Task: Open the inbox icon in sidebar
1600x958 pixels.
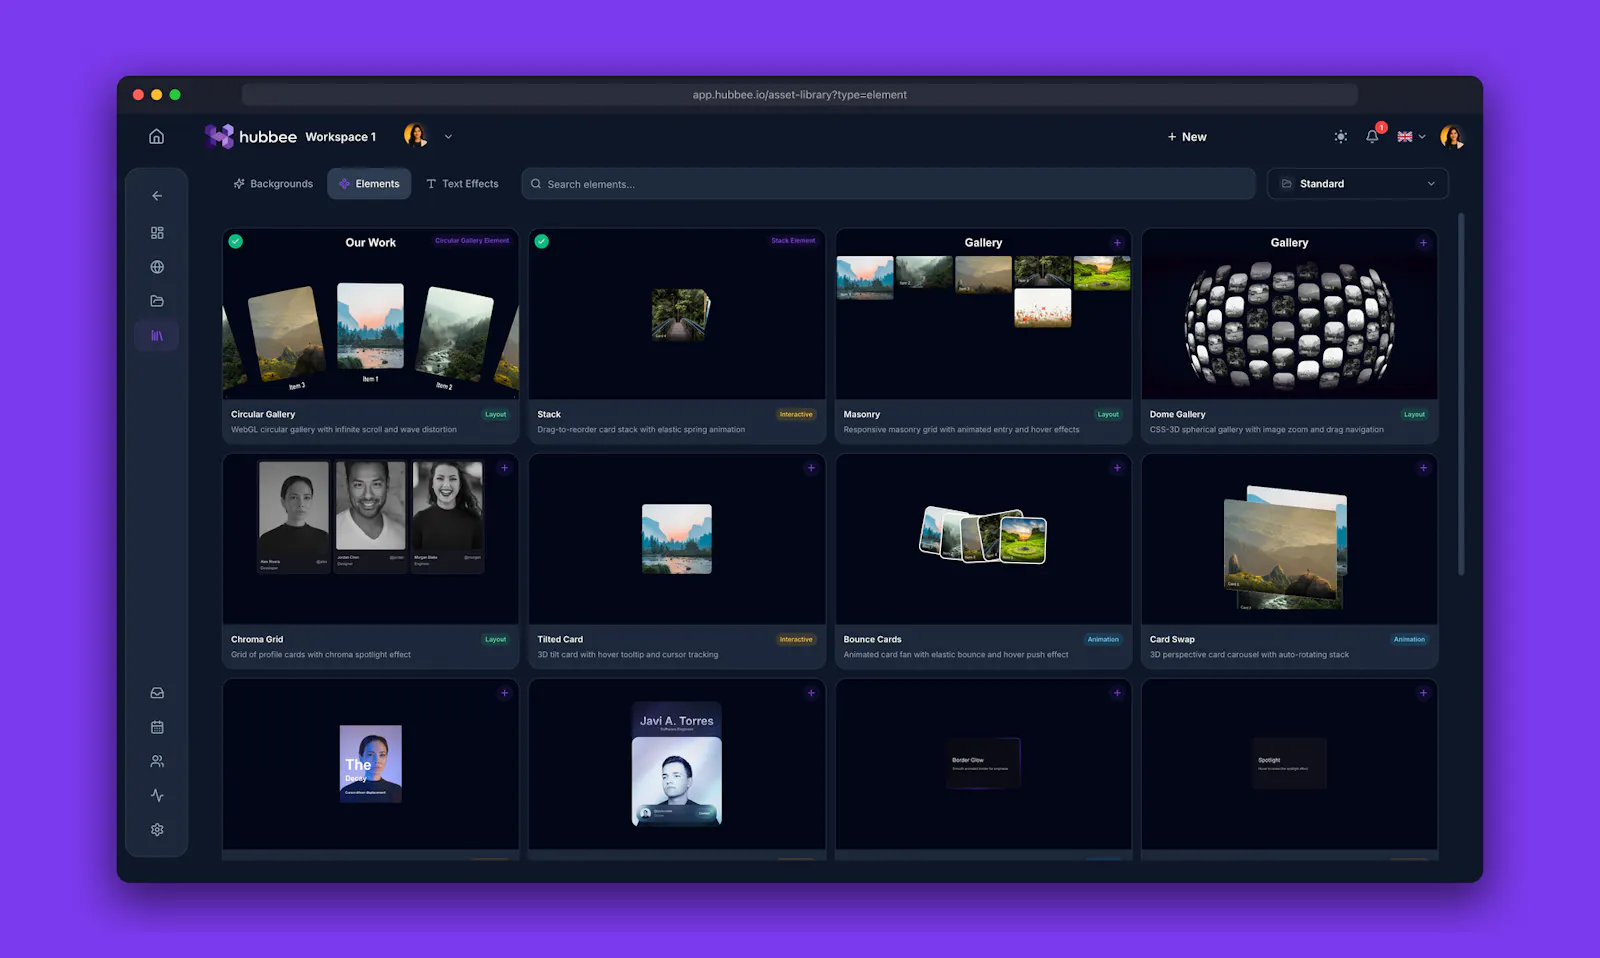Action: pyautogui.click(x=157, y=693)
